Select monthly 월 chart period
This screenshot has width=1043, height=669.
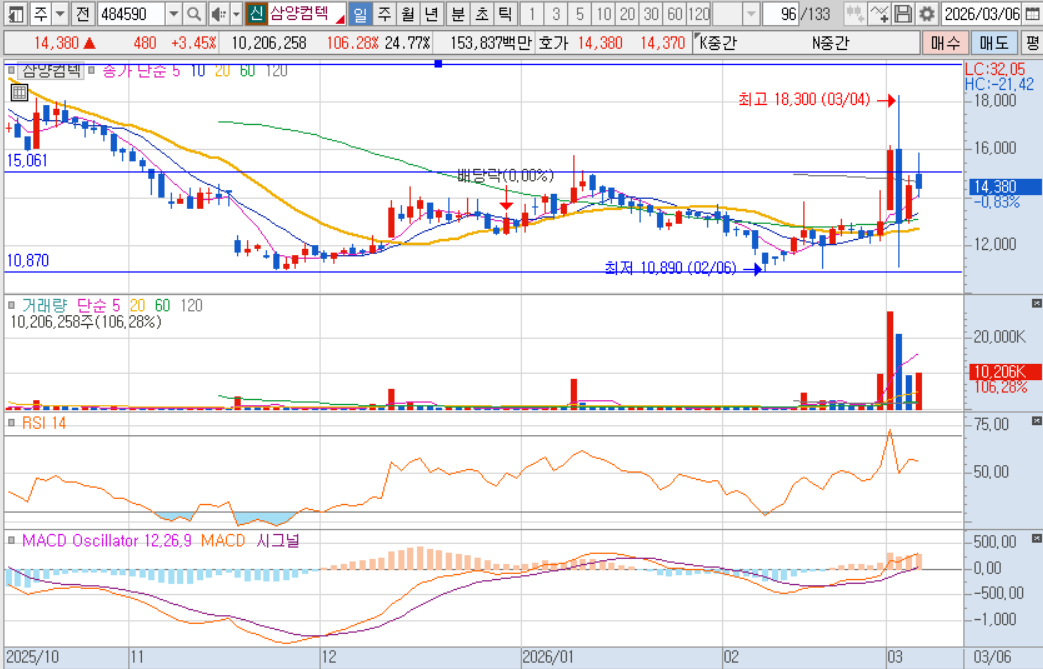(x=408, y=13)
